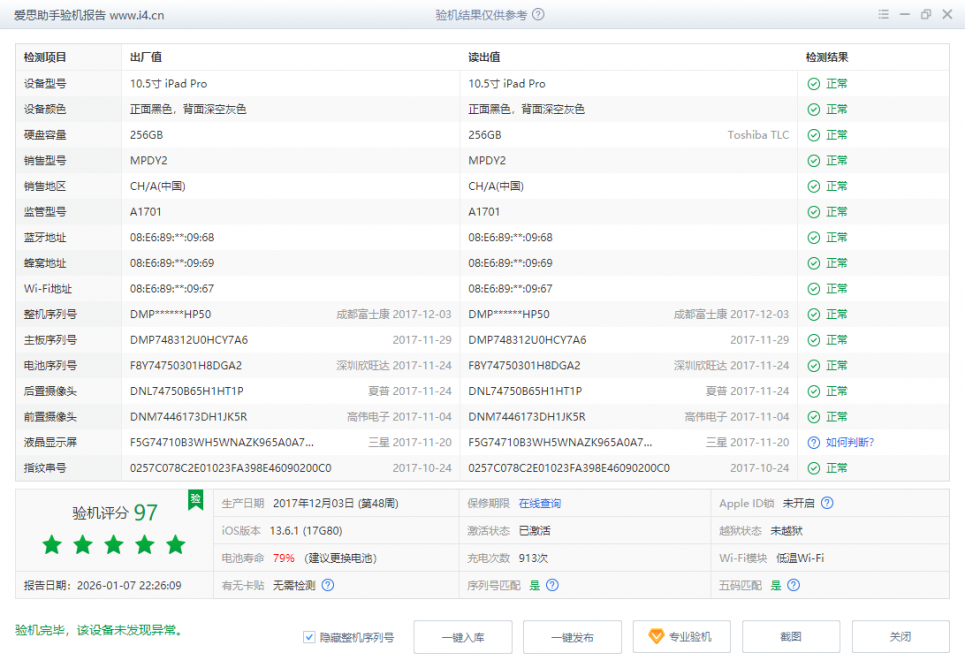Open 如何判断? link for display
The image size is (965, 668).
click(850, 442)
